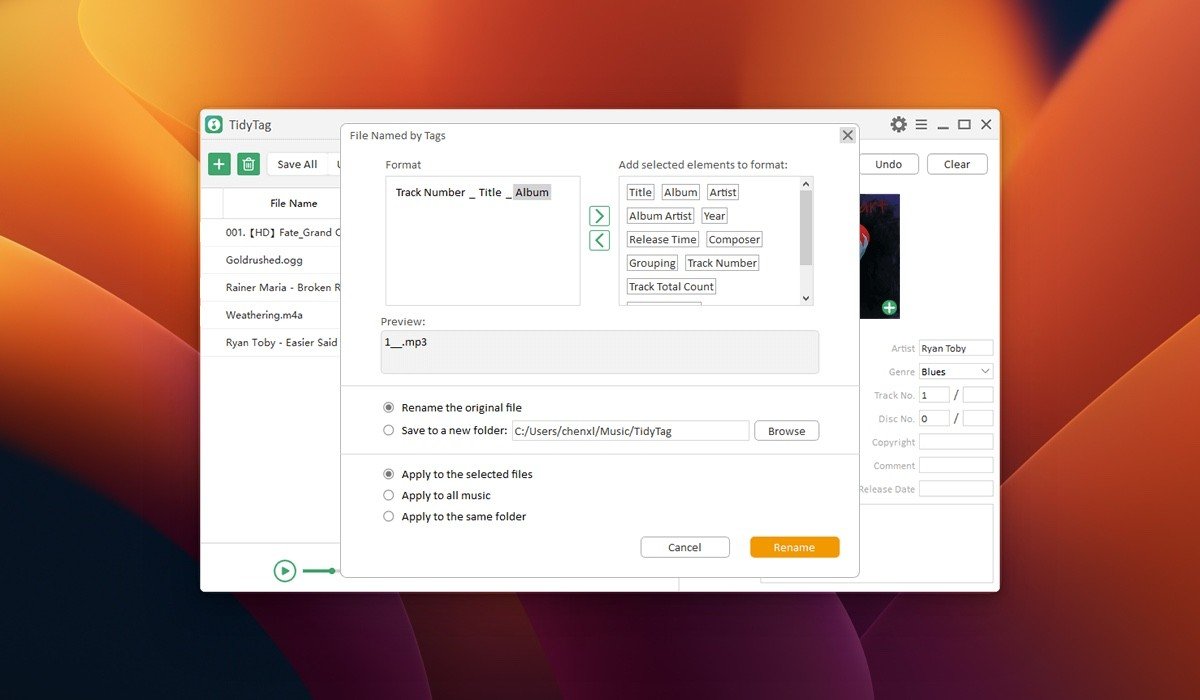Click the save folder path input field
Image resolution: width=1200 pixels, height=700 pixels.
630,431
